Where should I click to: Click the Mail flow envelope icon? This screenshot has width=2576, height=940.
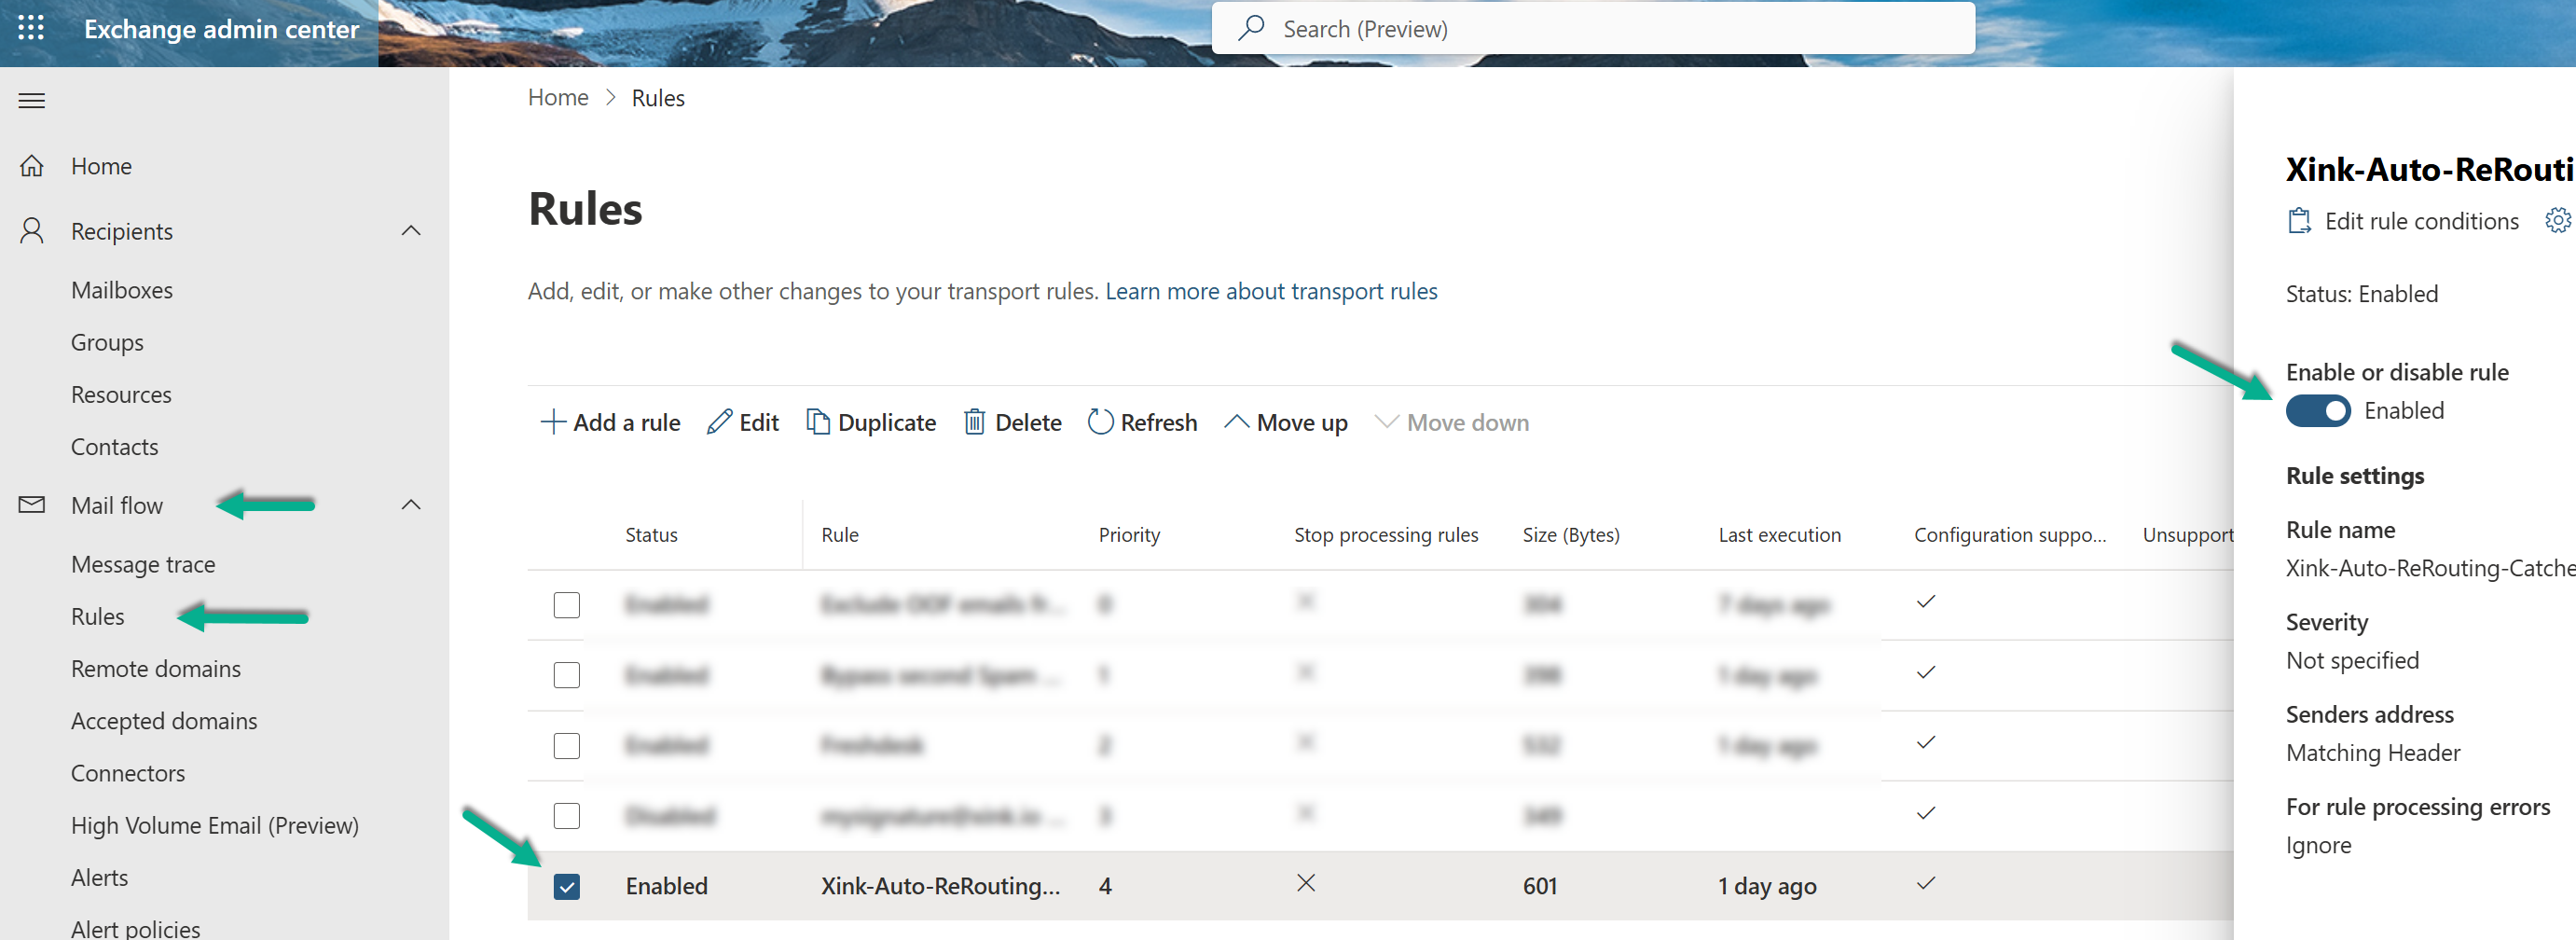(32, 505)
